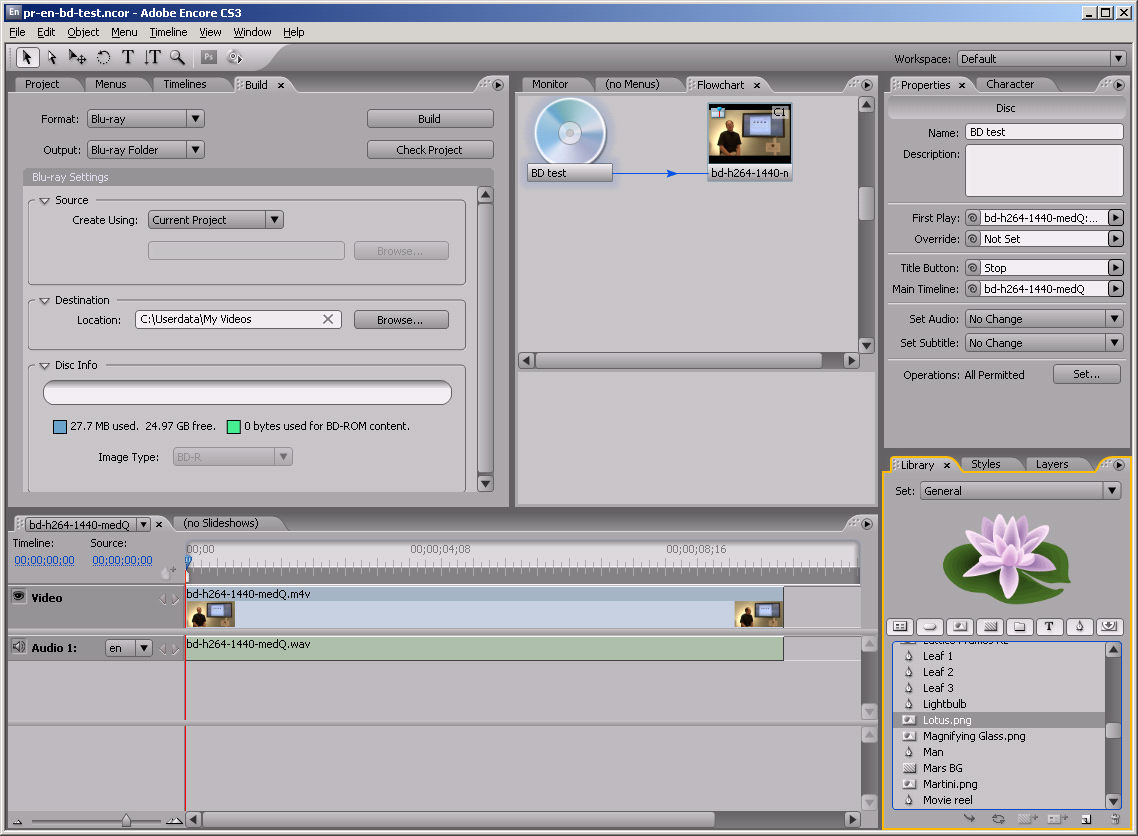This screenshot has width=1138, height=836.
Task: Open the Flowchart panel options menu
Action: (x=867, y=85)
